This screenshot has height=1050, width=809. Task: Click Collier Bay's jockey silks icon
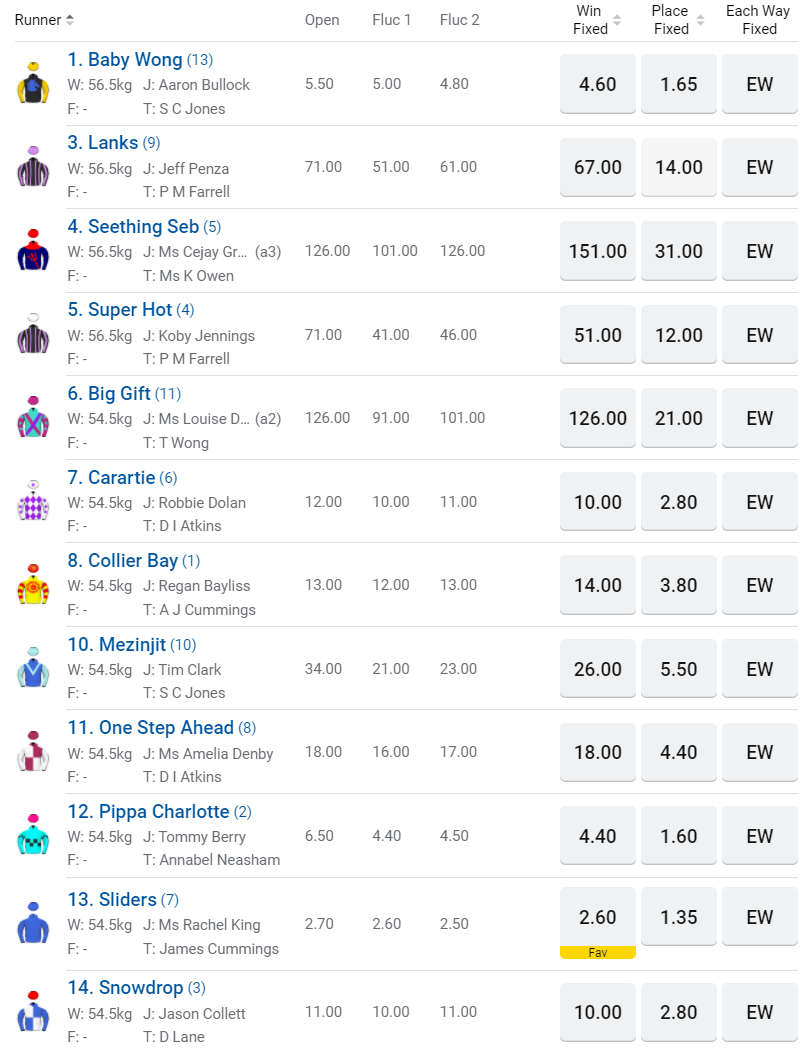coord(33,585)
